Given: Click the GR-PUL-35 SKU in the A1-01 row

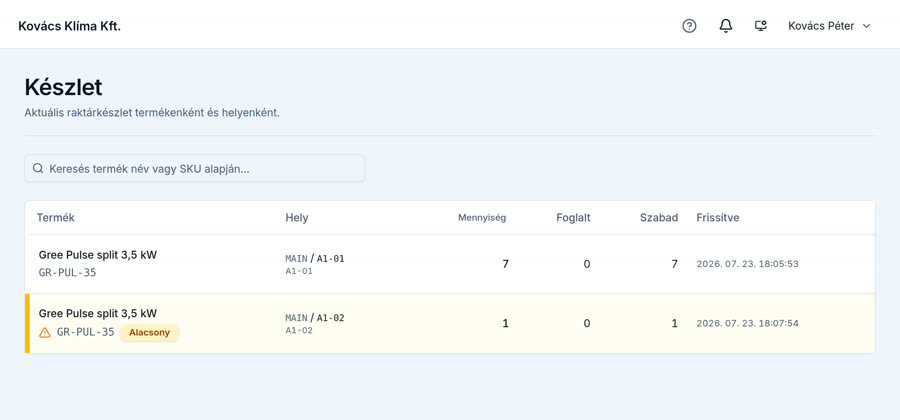Looking at the screenshot, I should [67, 273].
